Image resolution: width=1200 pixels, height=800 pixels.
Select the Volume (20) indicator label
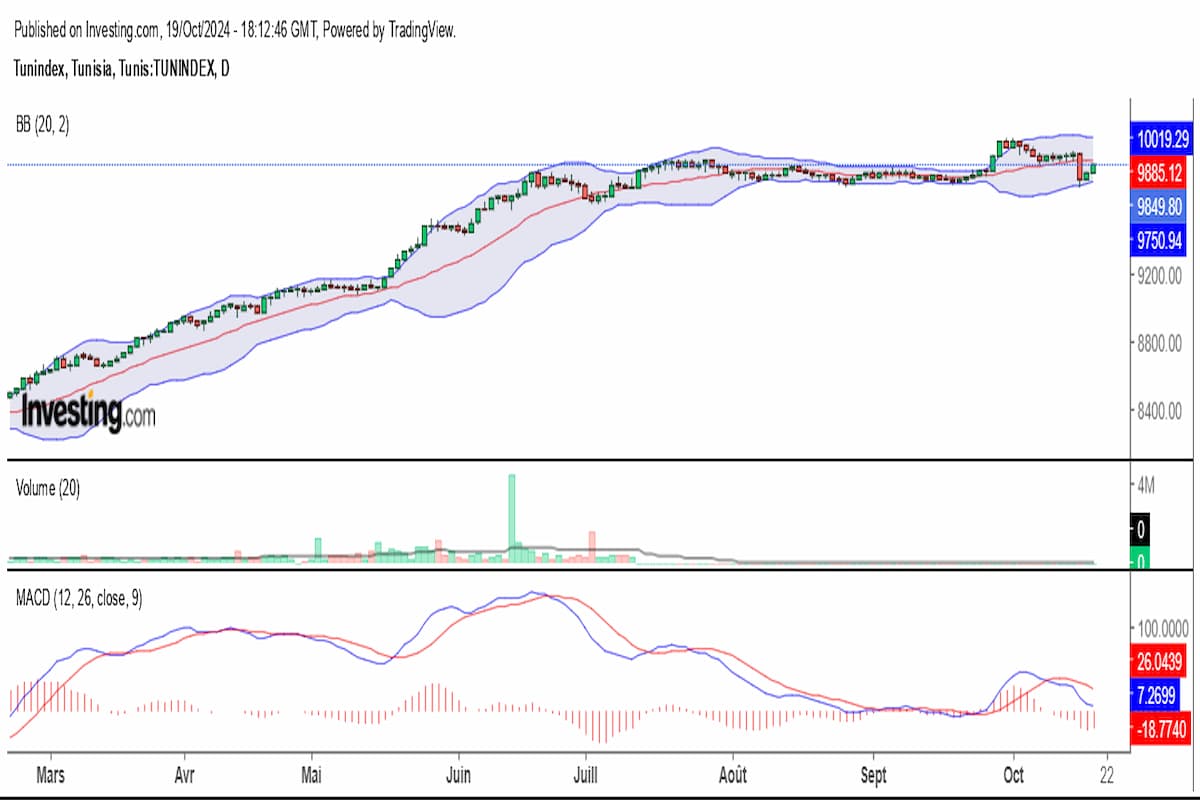coord(48,489)
